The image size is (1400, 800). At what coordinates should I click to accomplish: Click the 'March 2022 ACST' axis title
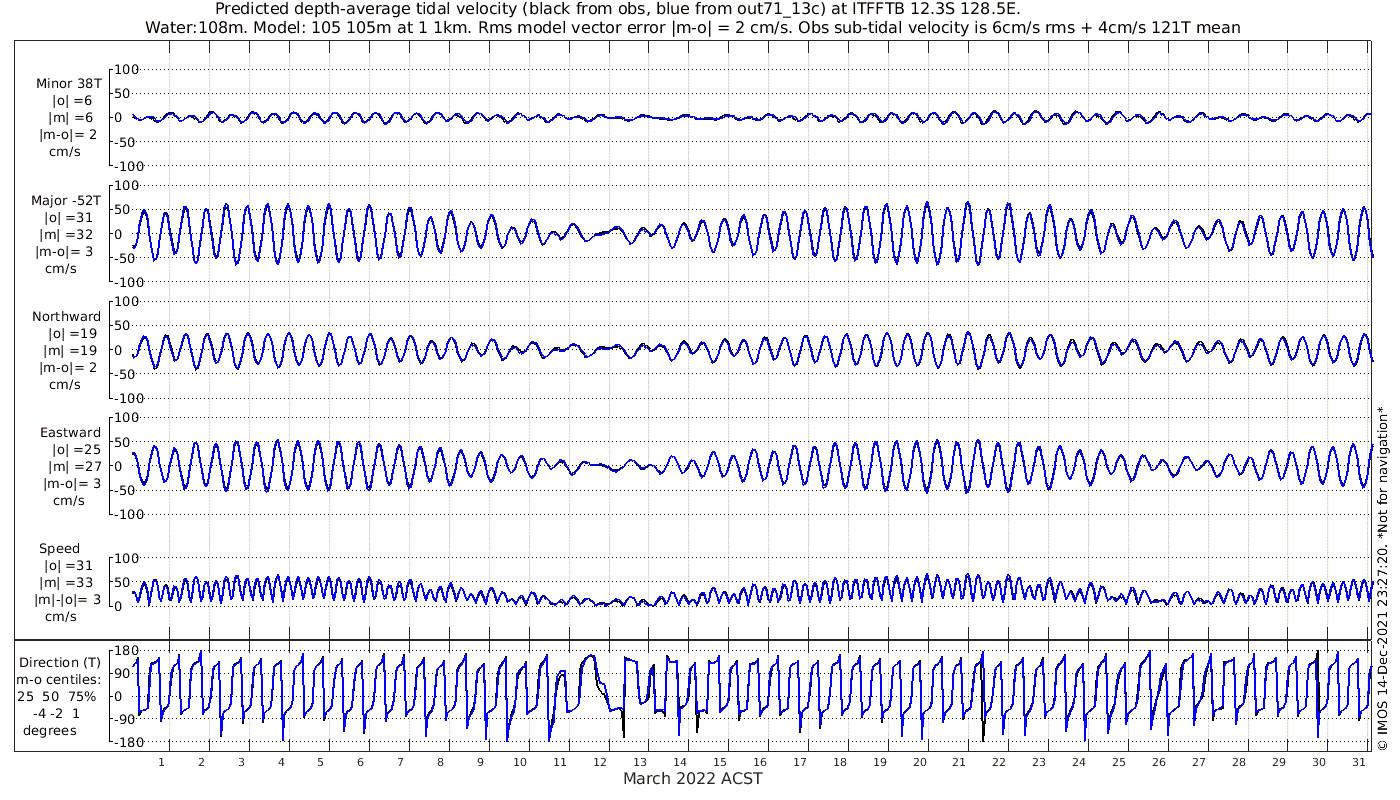click(x=692, y=778)
